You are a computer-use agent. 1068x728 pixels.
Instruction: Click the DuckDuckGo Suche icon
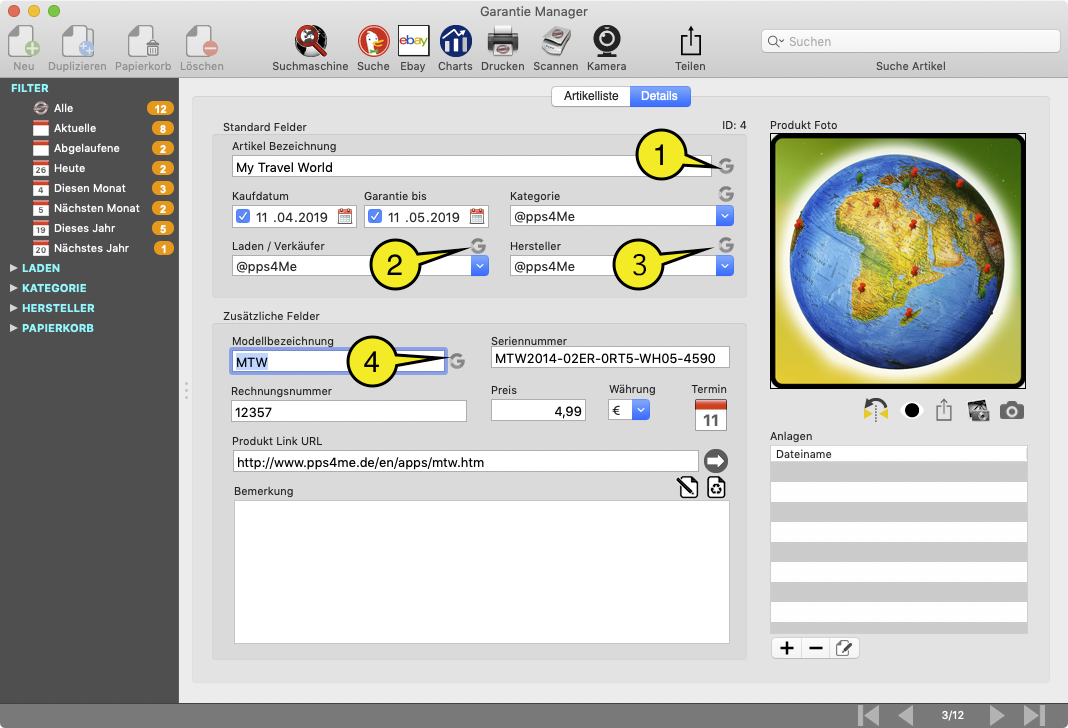pos(373,42)
